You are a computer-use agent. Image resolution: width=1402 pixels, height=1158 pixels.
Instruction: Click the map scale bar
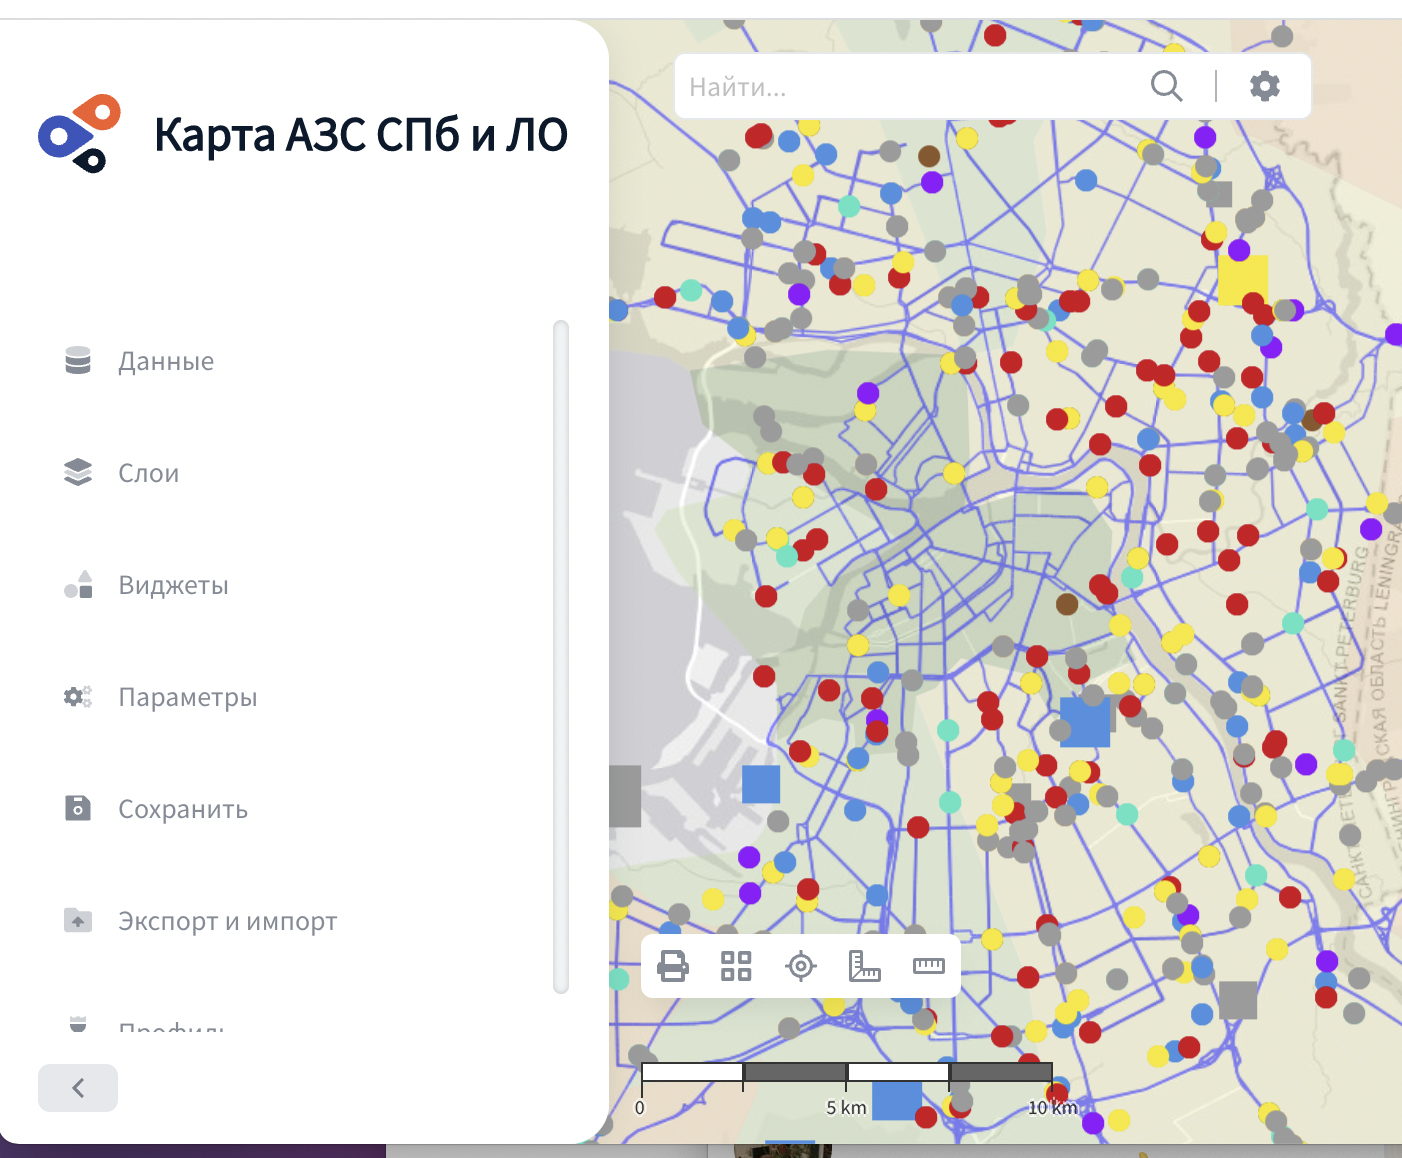pos(846,1073)
